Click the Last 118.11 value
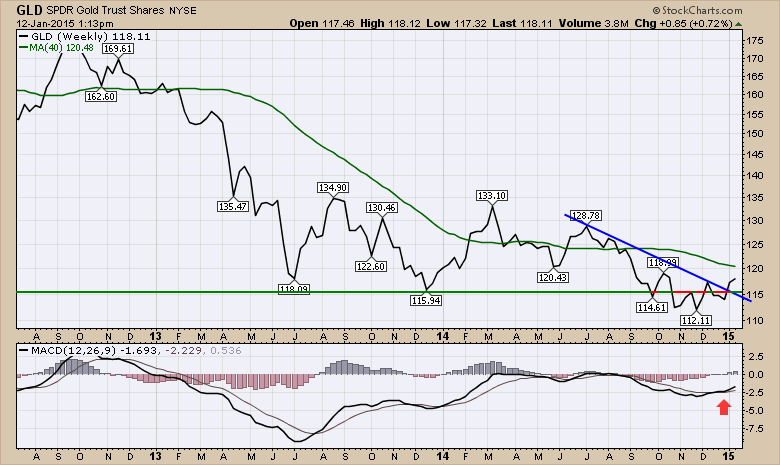780x465 pixels. click(x=522, y=23)
